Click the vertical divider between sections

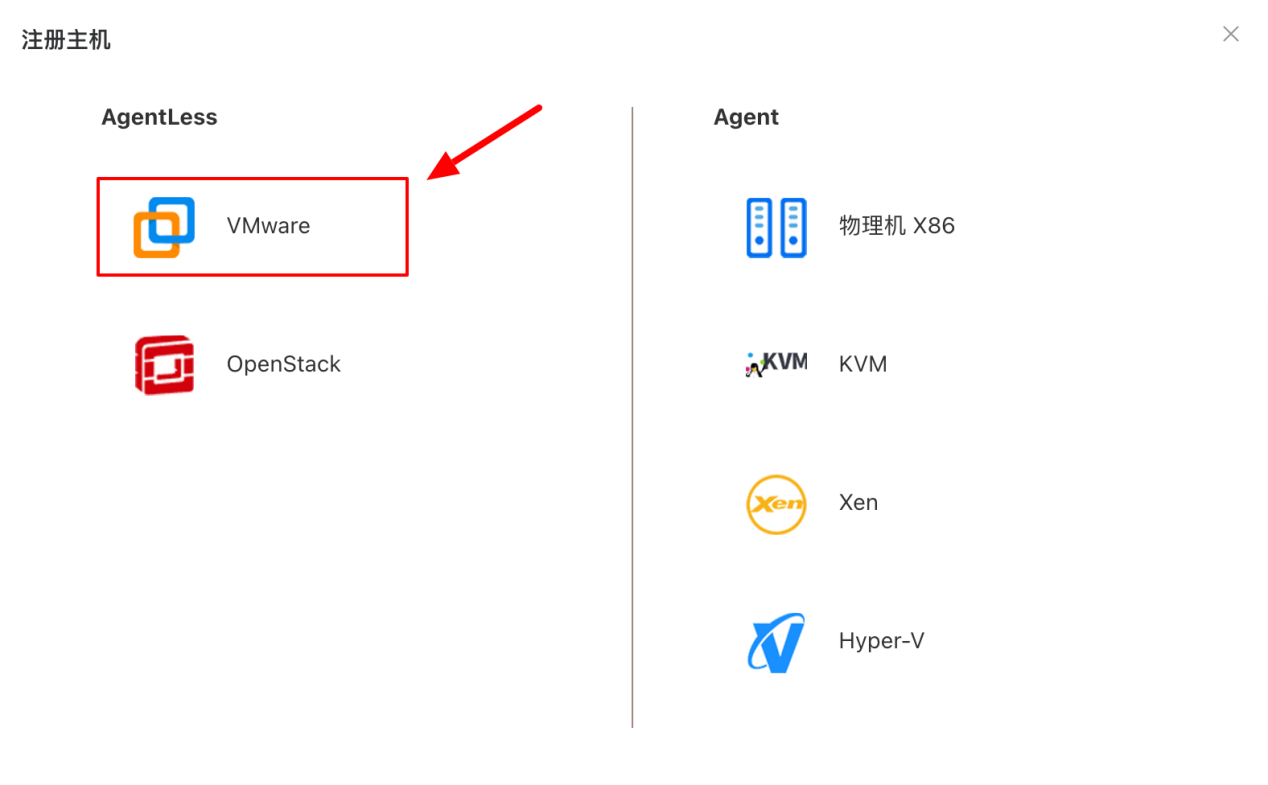[632, 417]
